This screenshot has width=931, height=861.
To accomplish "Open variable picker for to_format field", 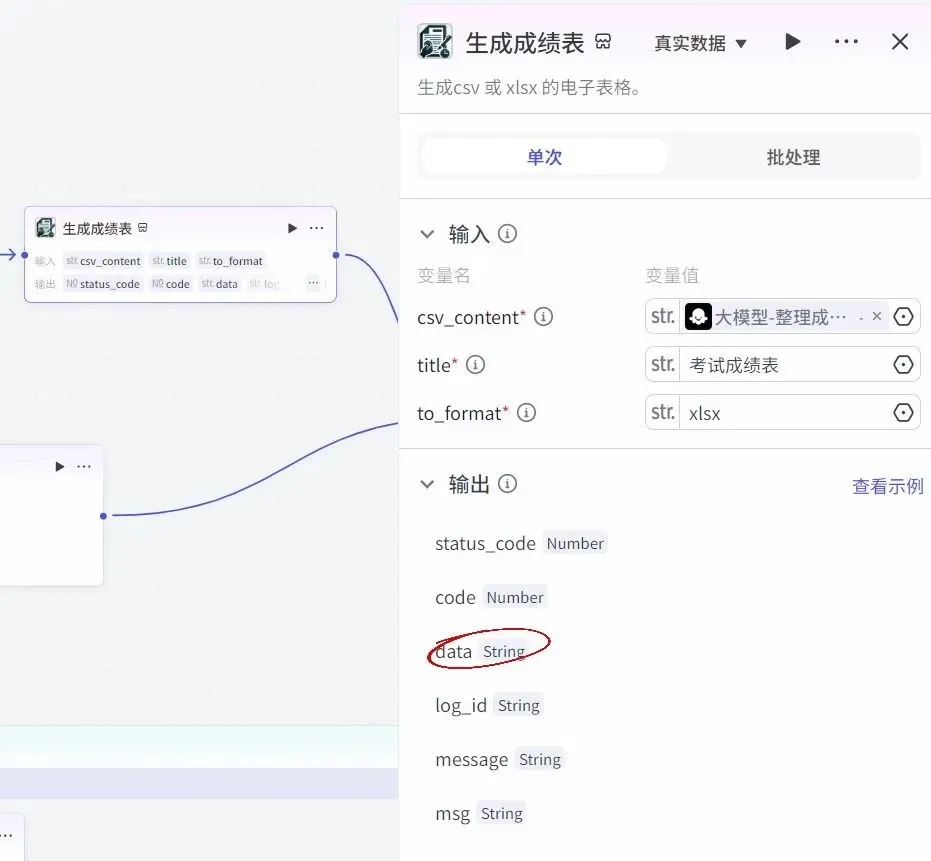I will point(903,412).
